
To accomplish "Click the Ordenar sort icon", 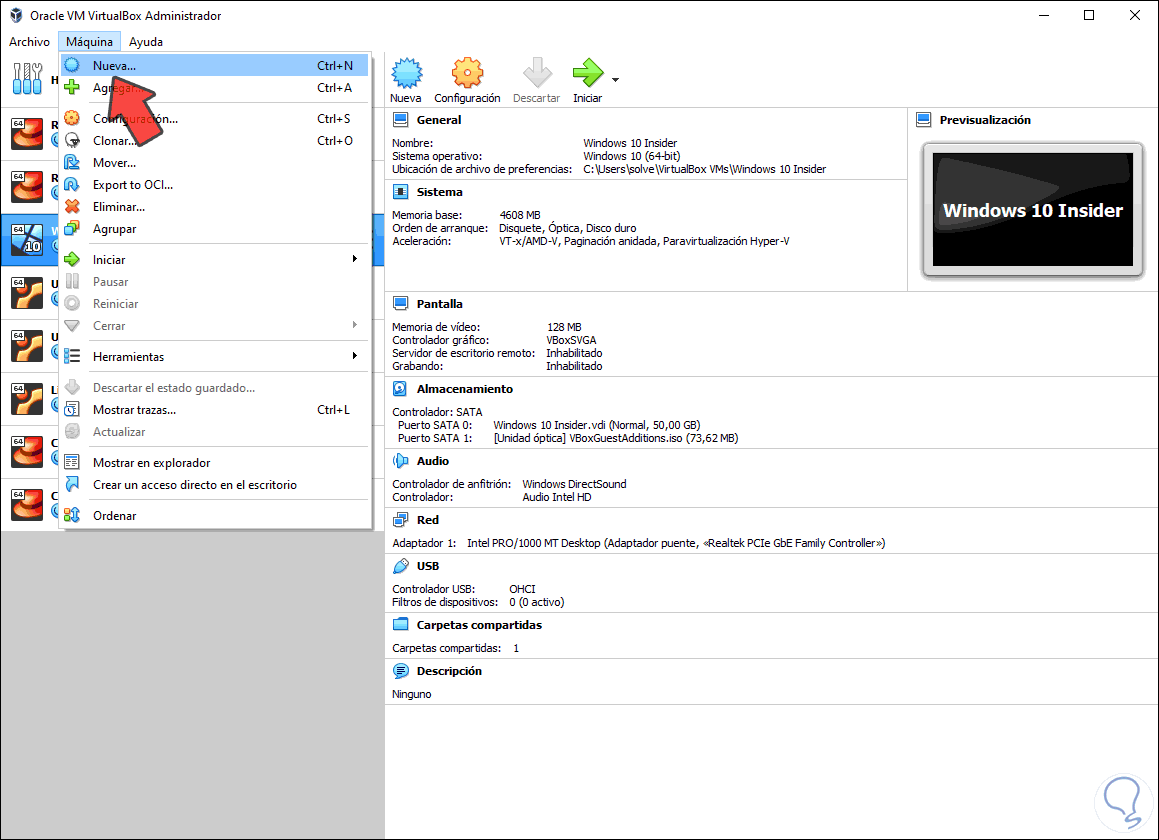I will [72, 516].
